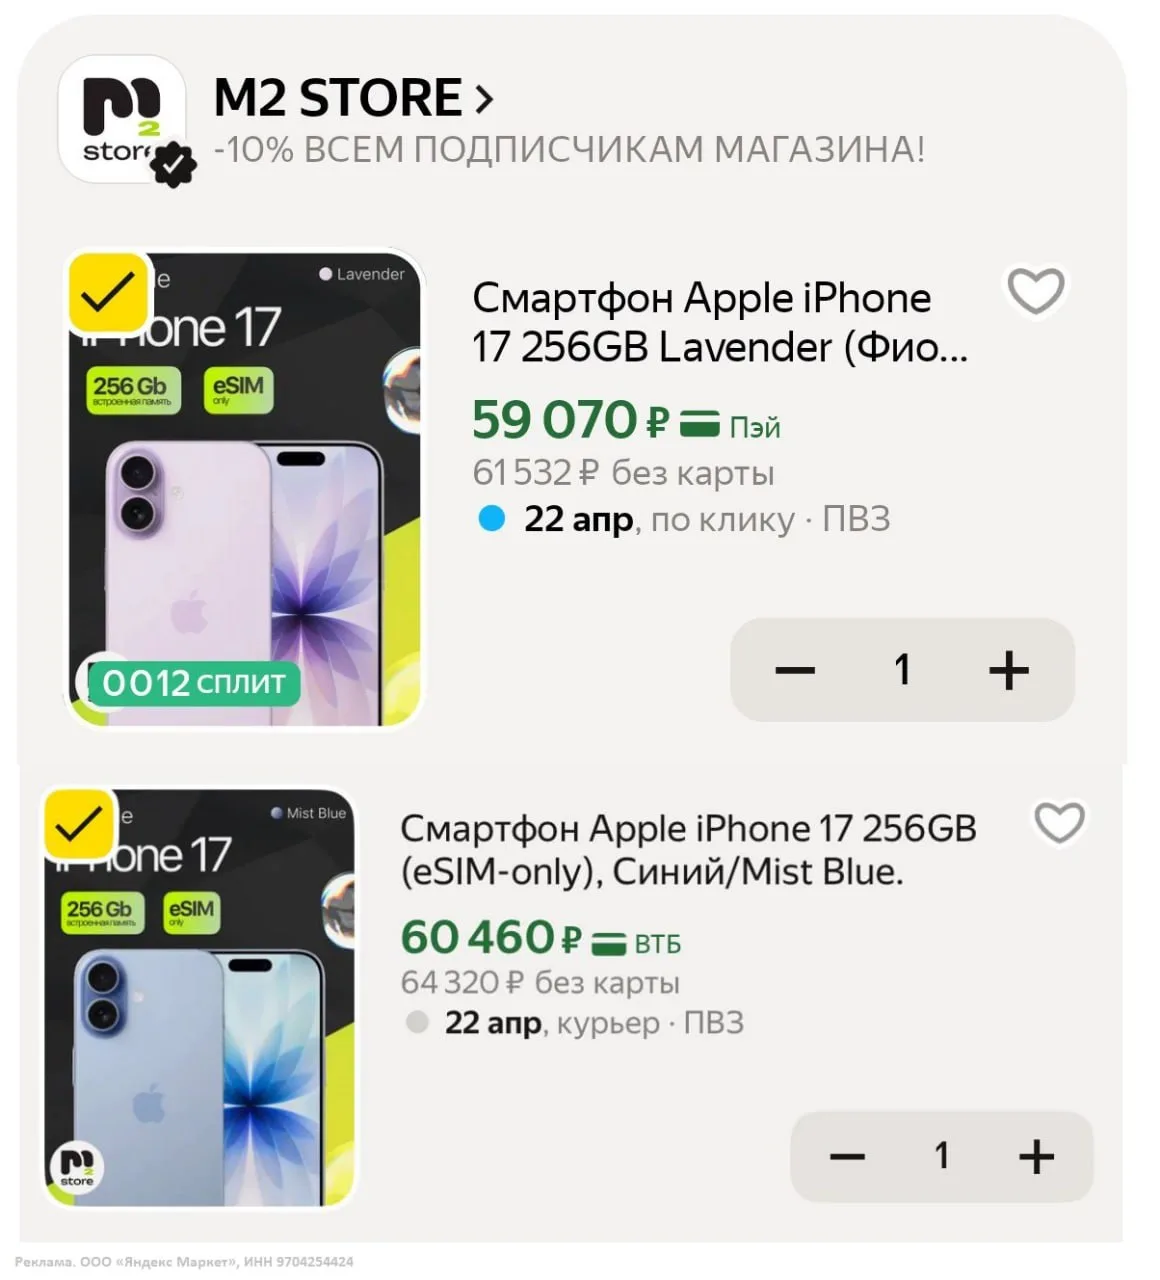Expand M2 STORE chevron arrow

tap(484, 98)
